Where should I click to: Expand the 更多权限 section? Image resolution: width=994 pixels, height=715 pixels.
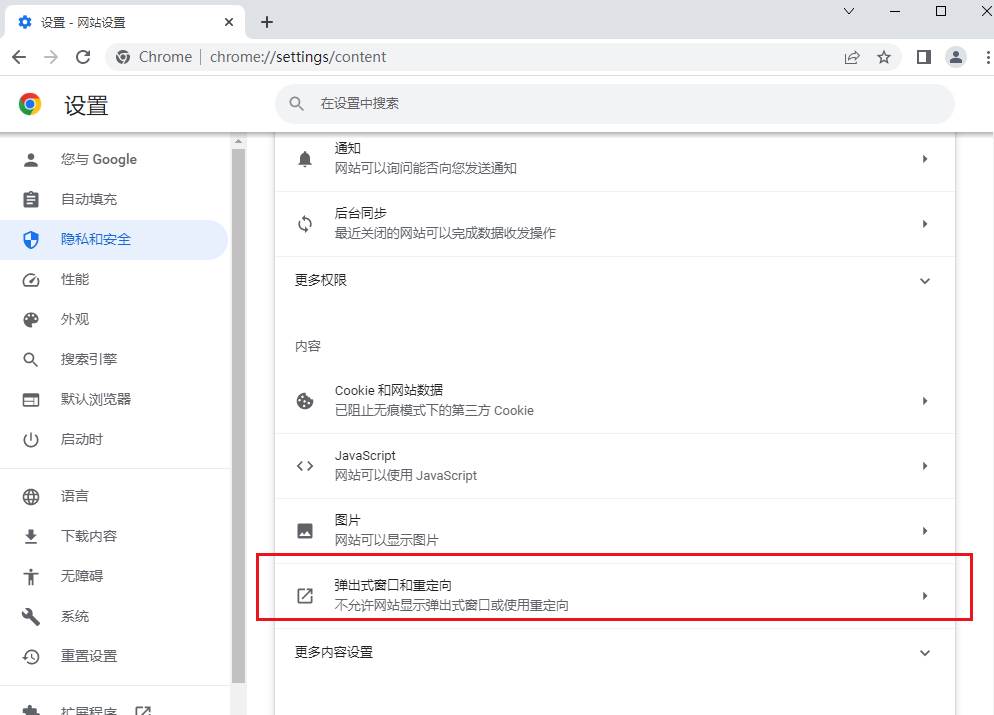[615, 280]
